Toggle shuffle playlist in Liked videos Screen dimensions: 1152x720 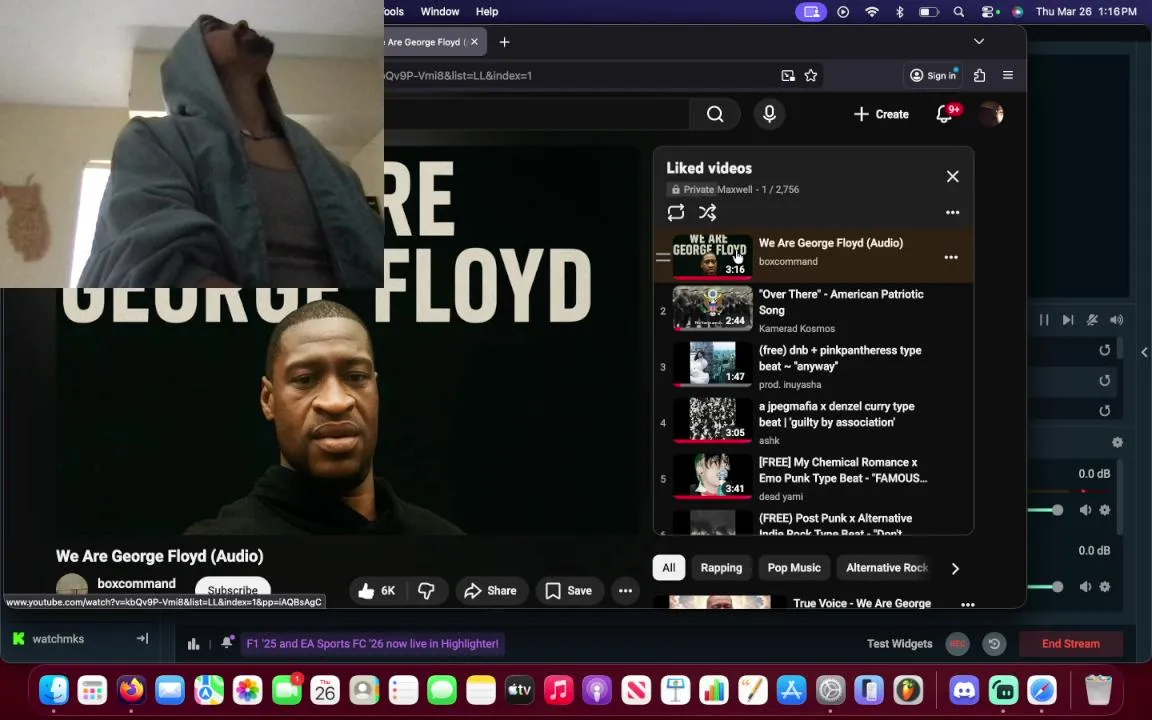(x=708, y=212)
